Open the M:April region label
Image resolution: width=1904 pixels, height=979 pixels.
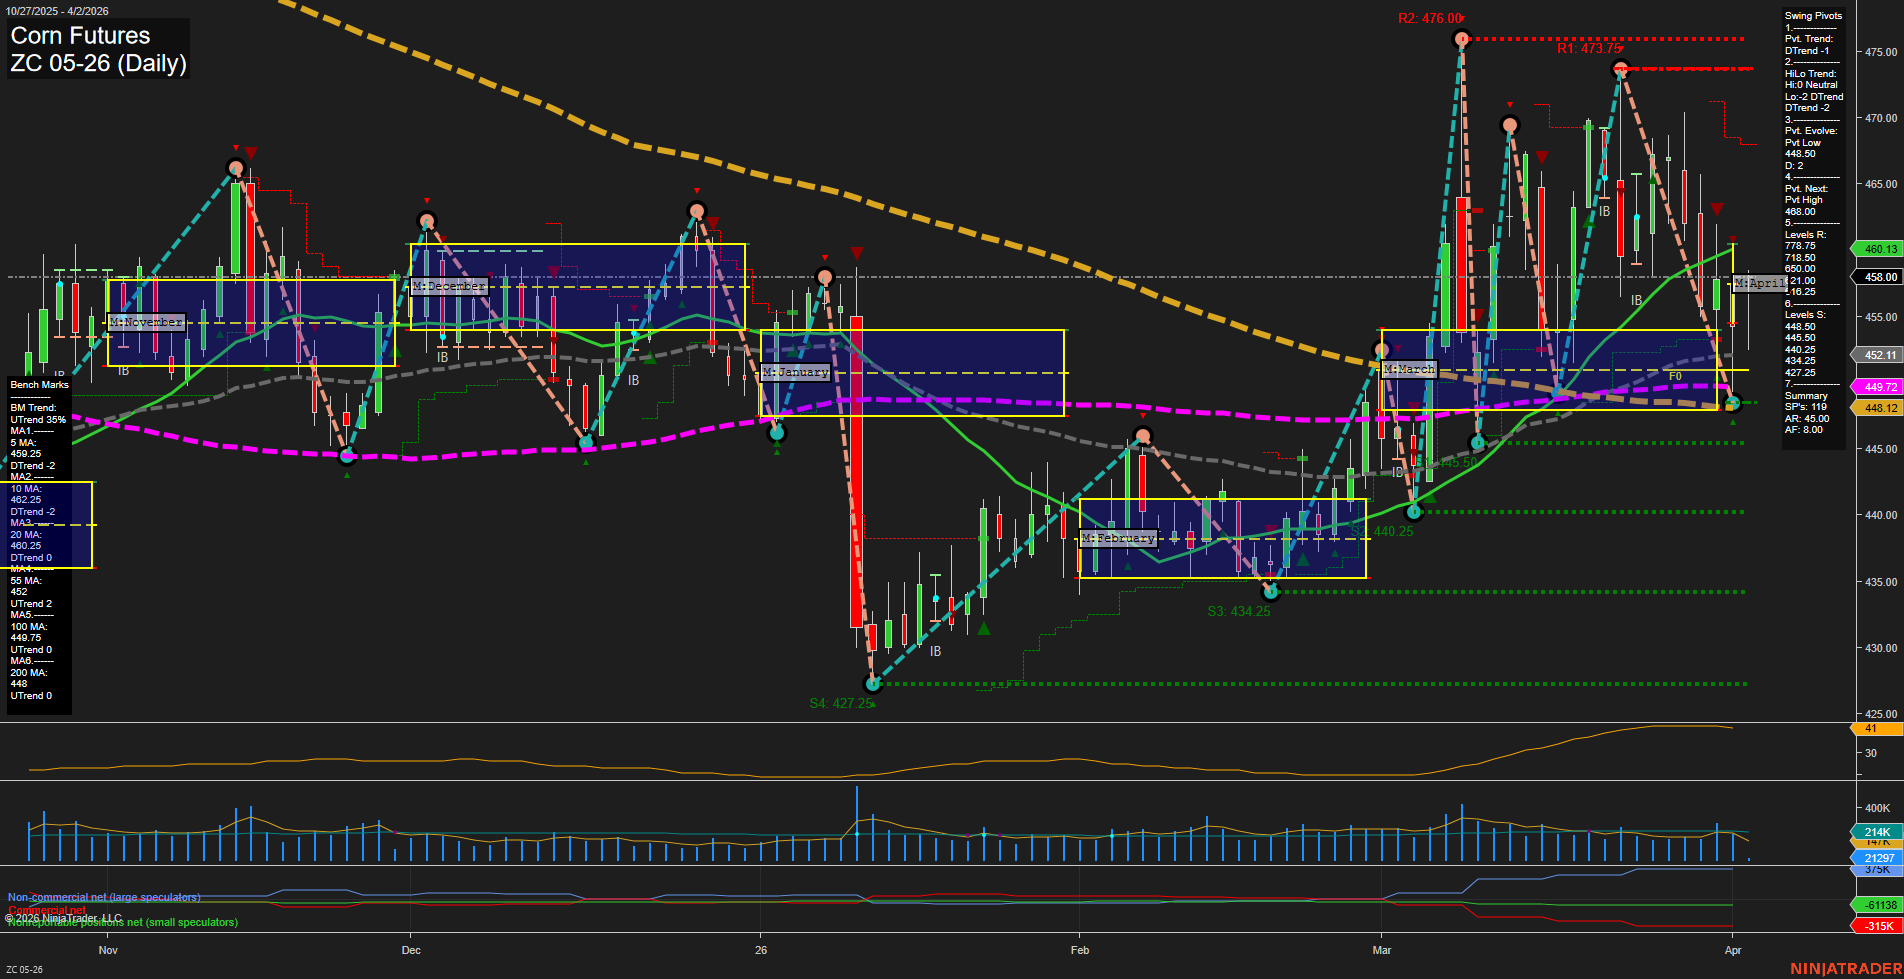(1760, 283)
